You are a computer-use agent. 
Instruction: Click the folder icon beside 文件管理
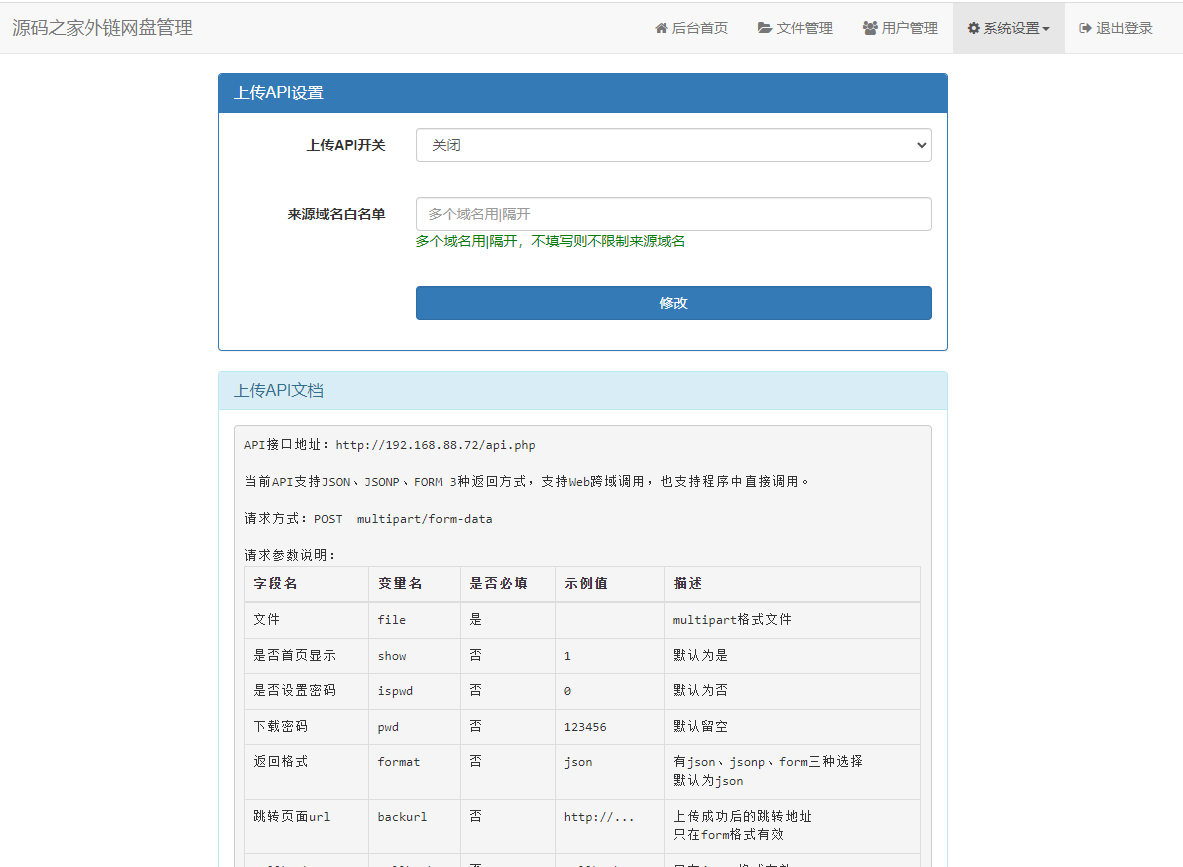click(x=765, y=28)
